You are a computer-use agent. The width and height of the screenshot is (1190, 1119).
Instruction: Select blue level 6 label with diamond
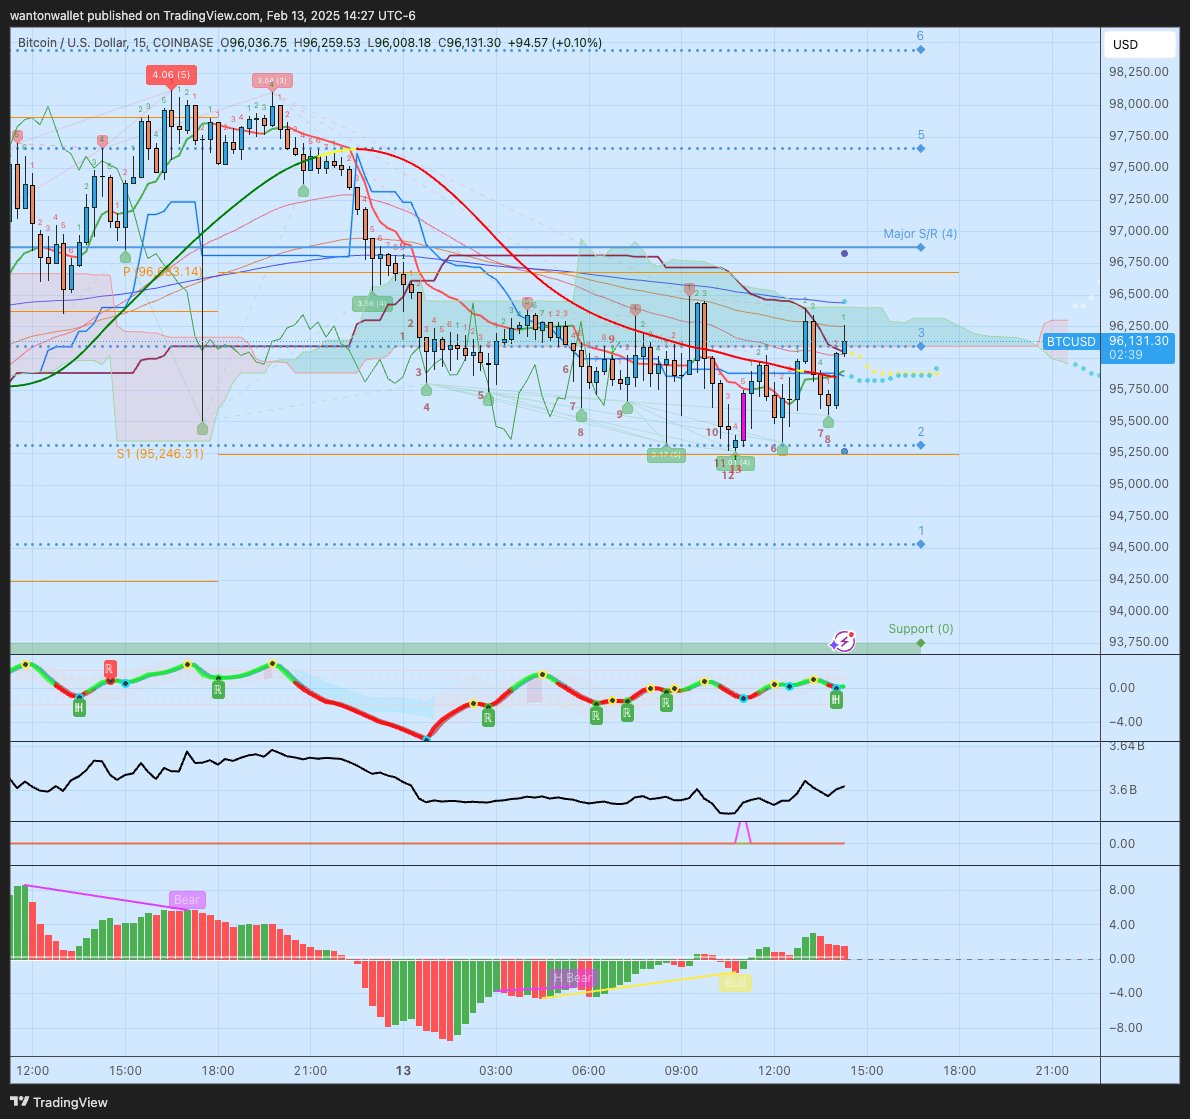(x=920, y=43)
